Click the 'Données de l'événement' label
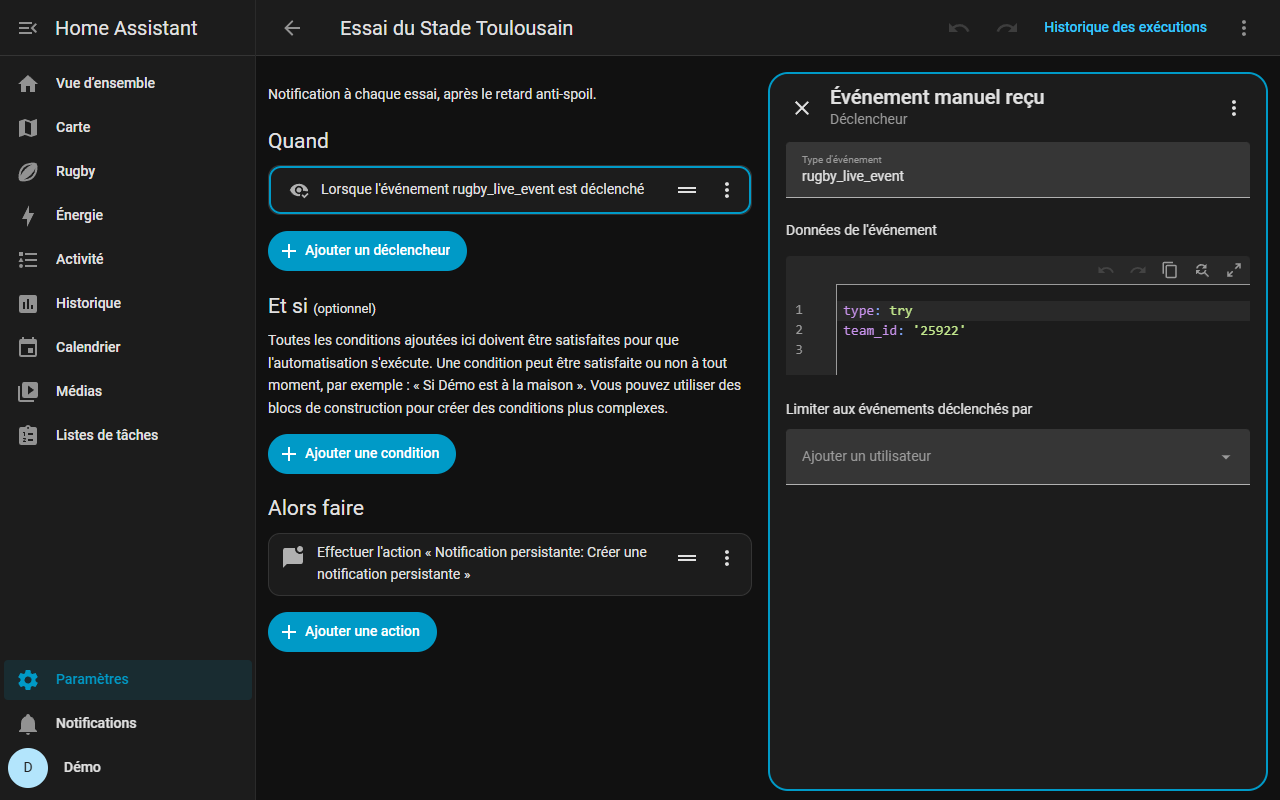The height and width of the screenshot is (800, 1280). click(861, 230)
